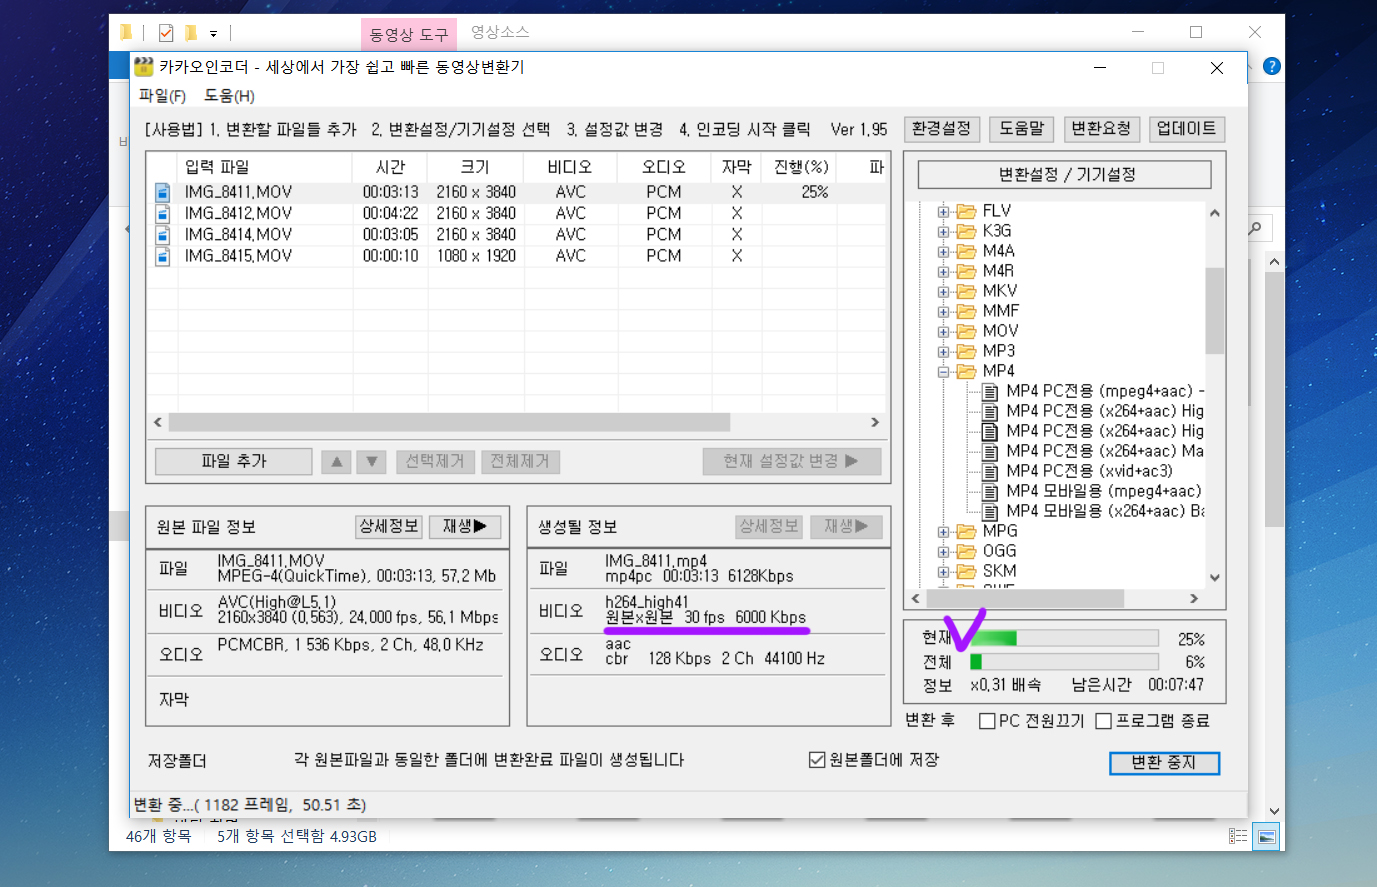Click preset icon for MP4 모바일용 (mpeg4+aac)
This screenshot has width=1377, height=887.
[x=990, y=491]
